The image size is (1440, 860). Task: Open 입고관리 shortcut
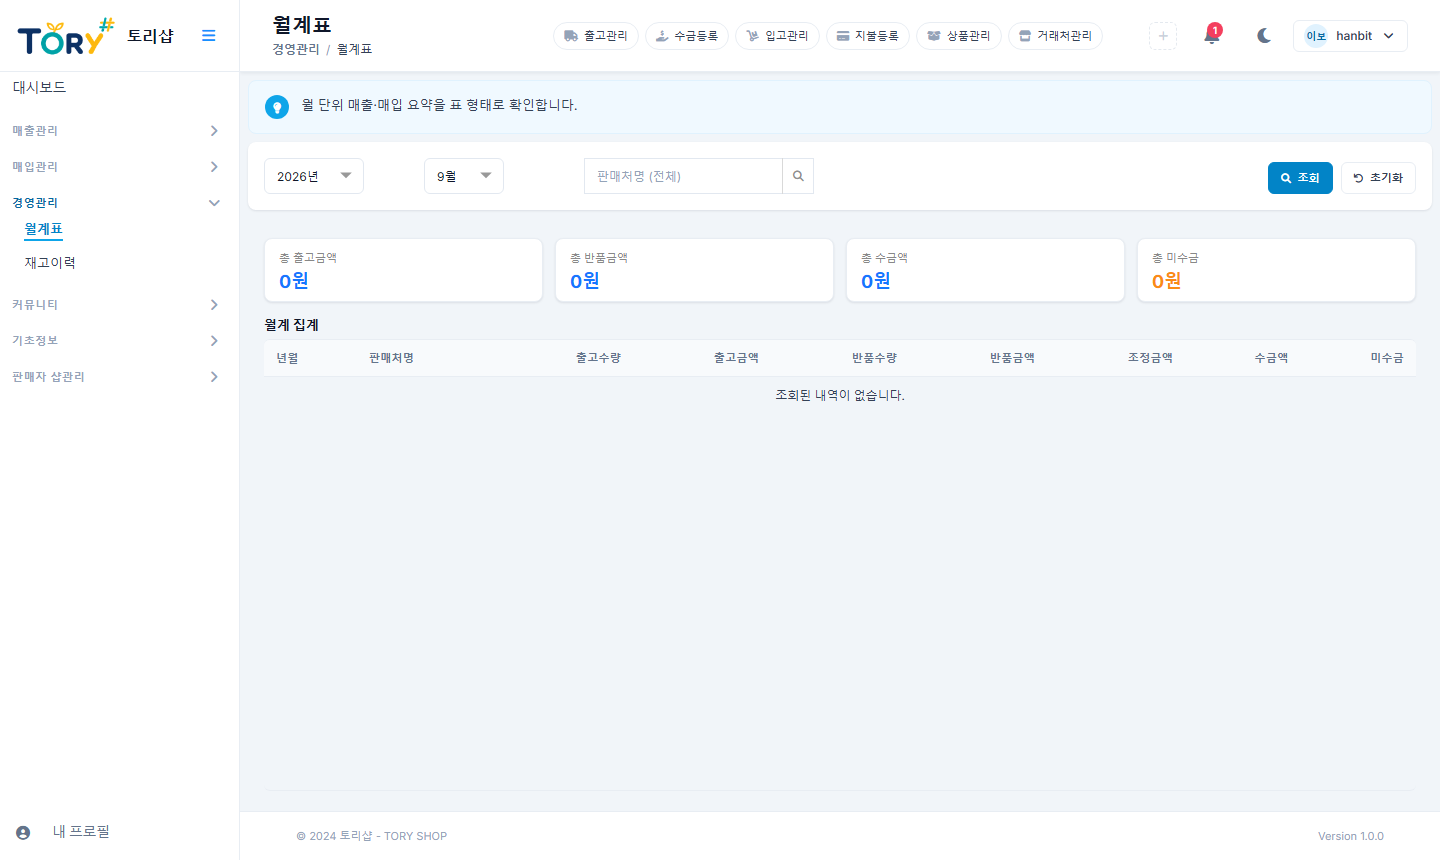point(777,36)
